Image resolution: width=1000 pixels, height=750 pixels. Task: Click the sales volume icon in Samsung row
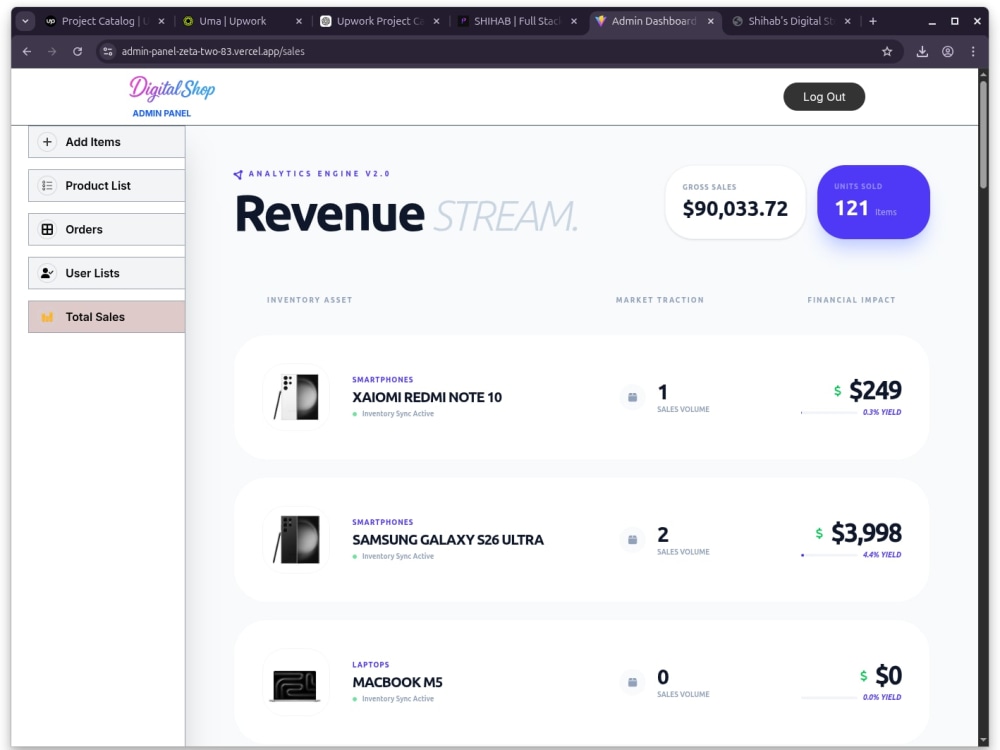633,540
